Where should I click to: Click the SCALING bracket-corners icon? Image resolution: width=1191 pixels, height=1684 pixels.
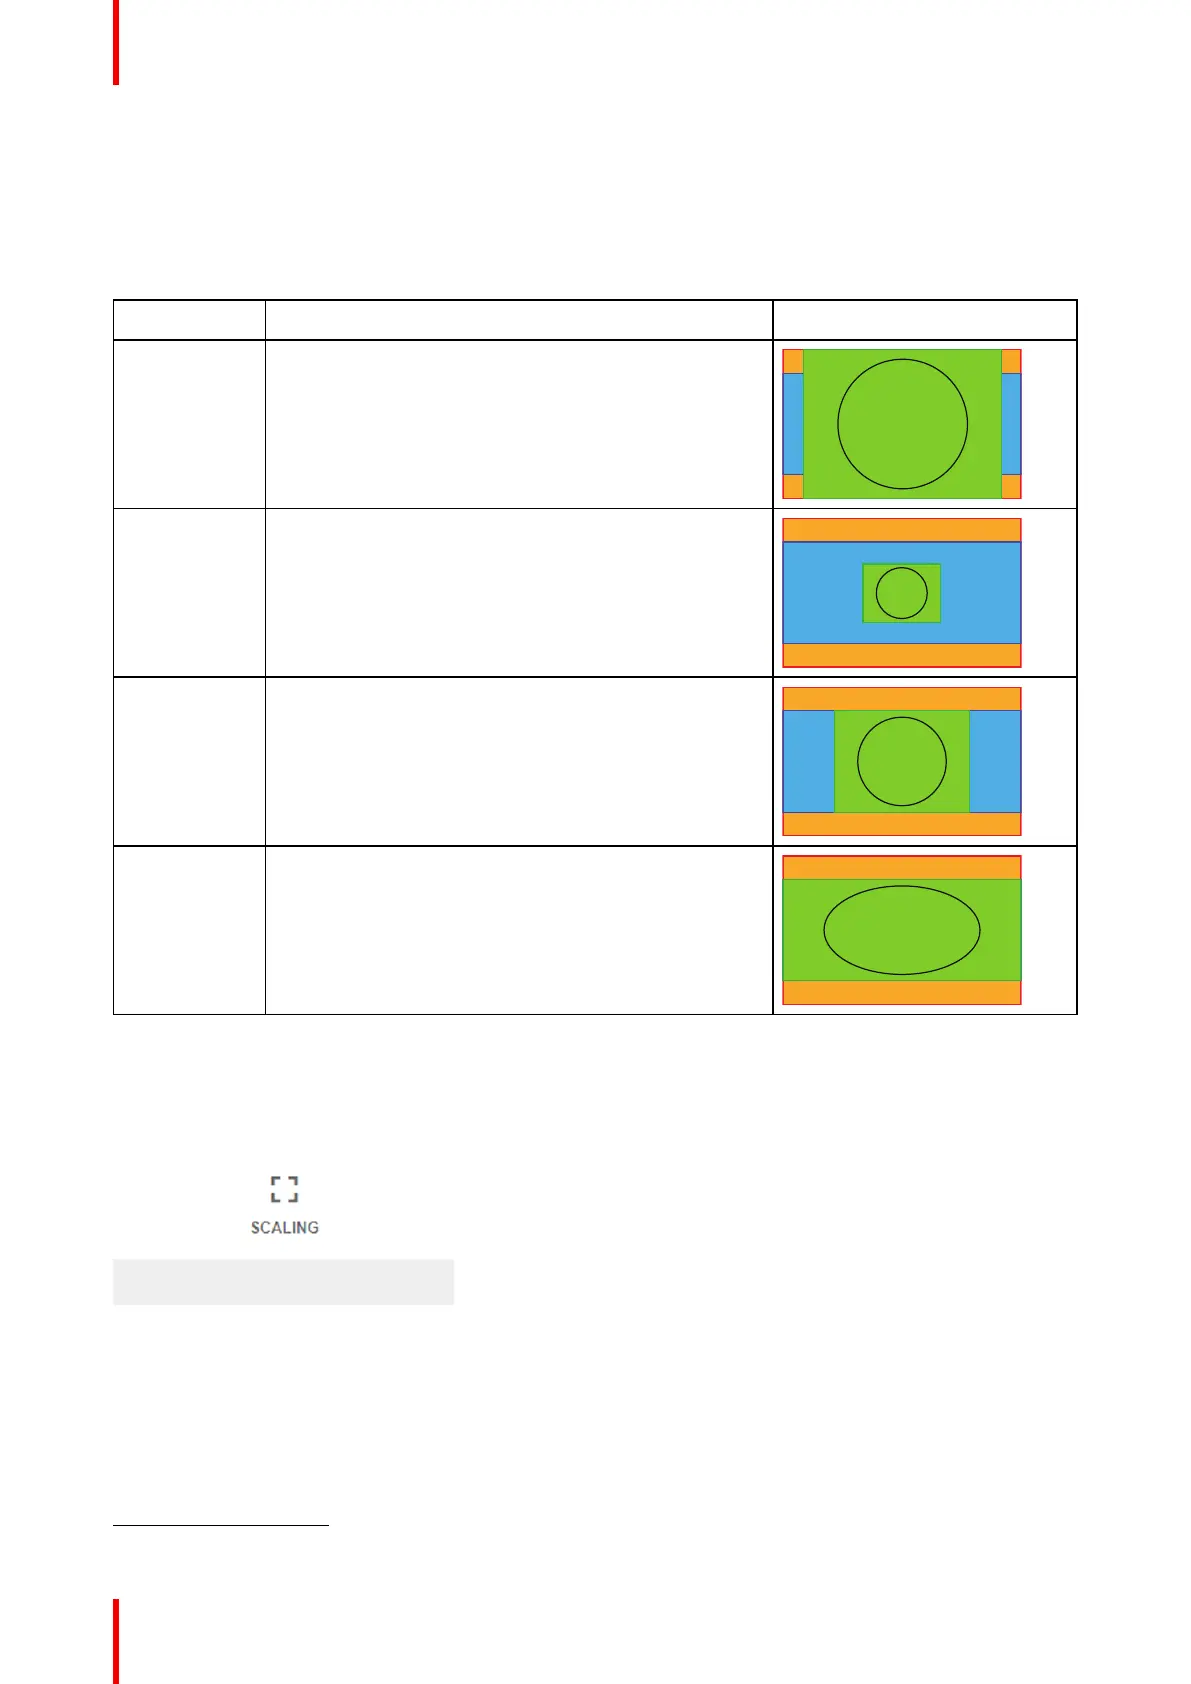(x=284, y=1189)
